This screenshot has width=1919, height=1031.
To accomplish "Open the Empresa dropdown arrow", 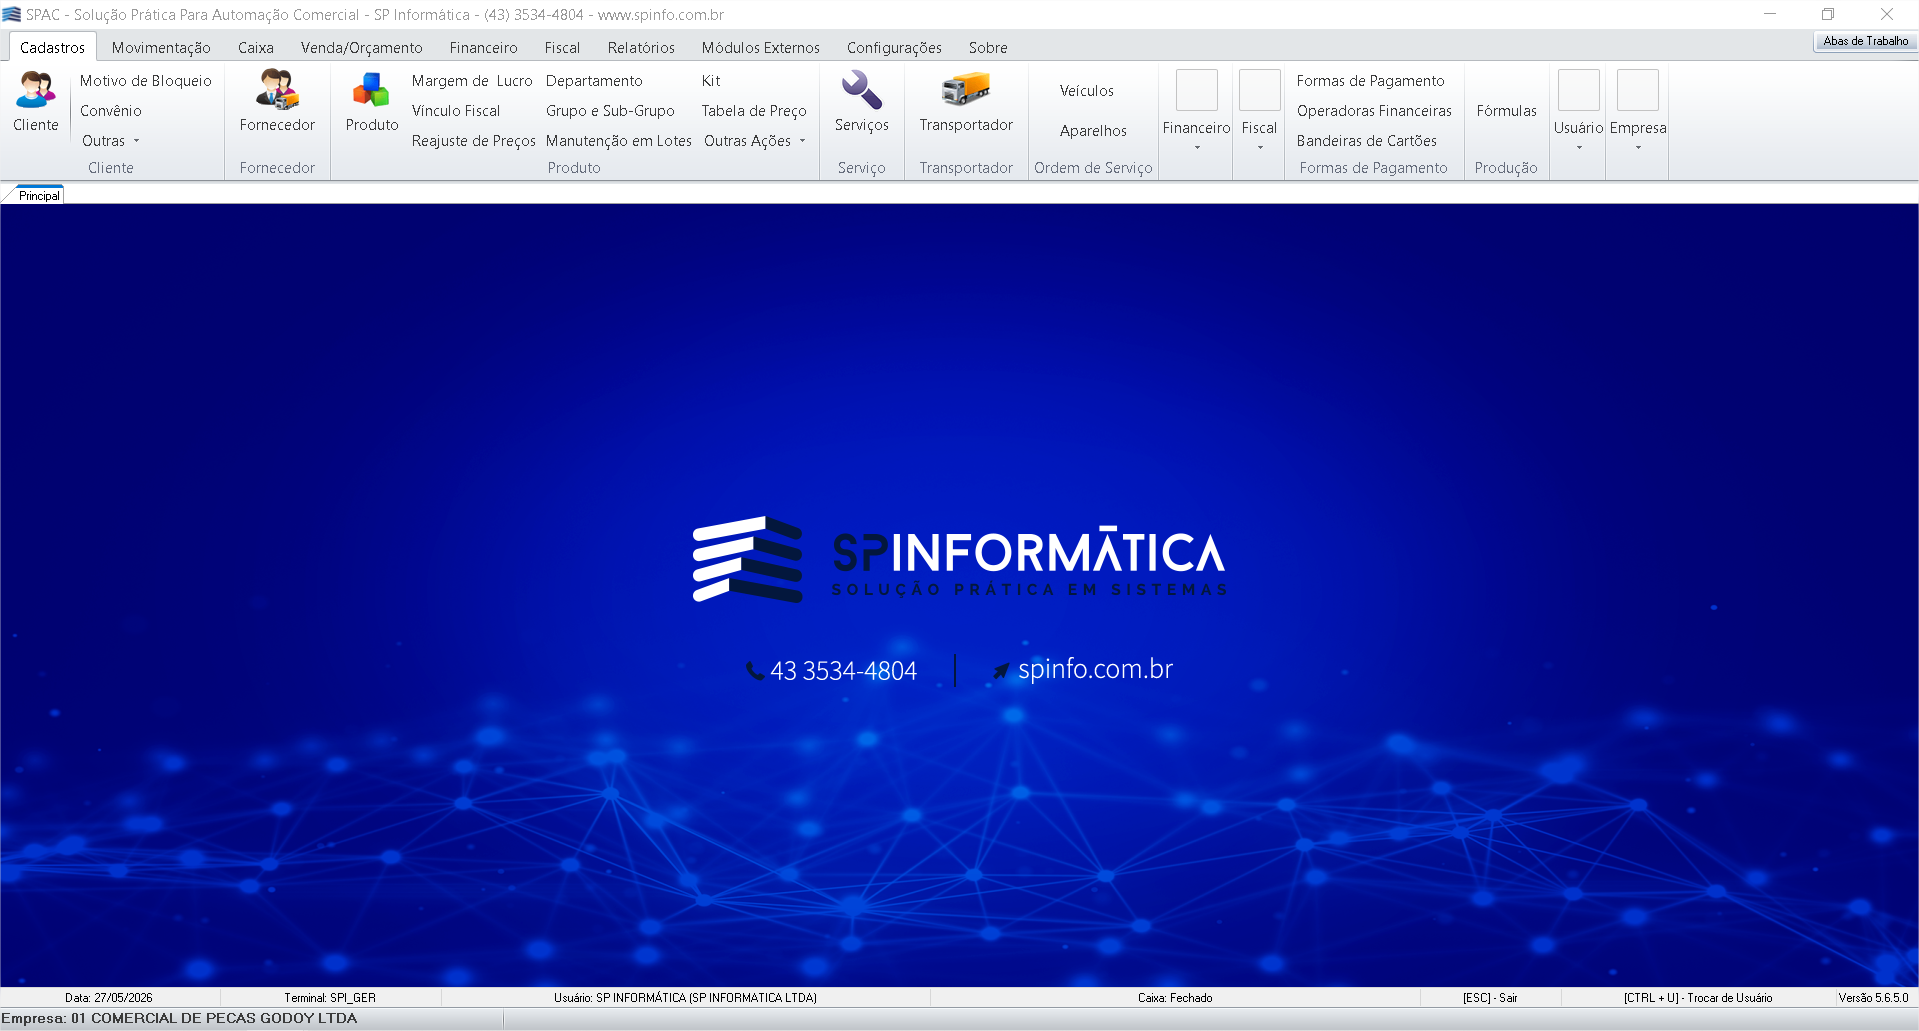I will (x=1637, y=148).
